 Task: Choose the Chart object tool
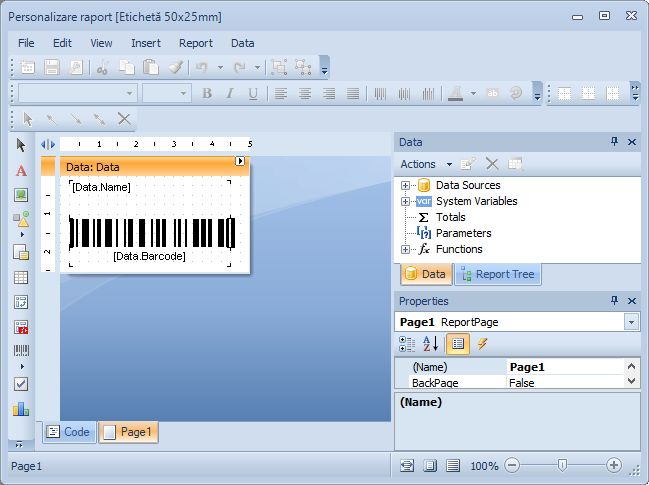(x=21, y=408)
